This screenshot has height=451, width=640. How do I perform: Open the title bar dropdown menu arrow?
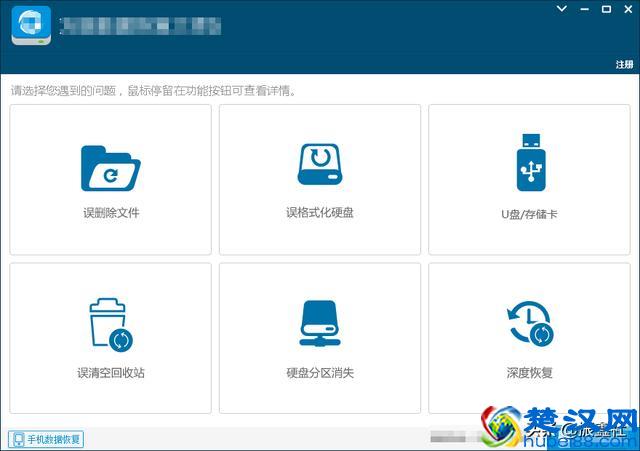564,9
